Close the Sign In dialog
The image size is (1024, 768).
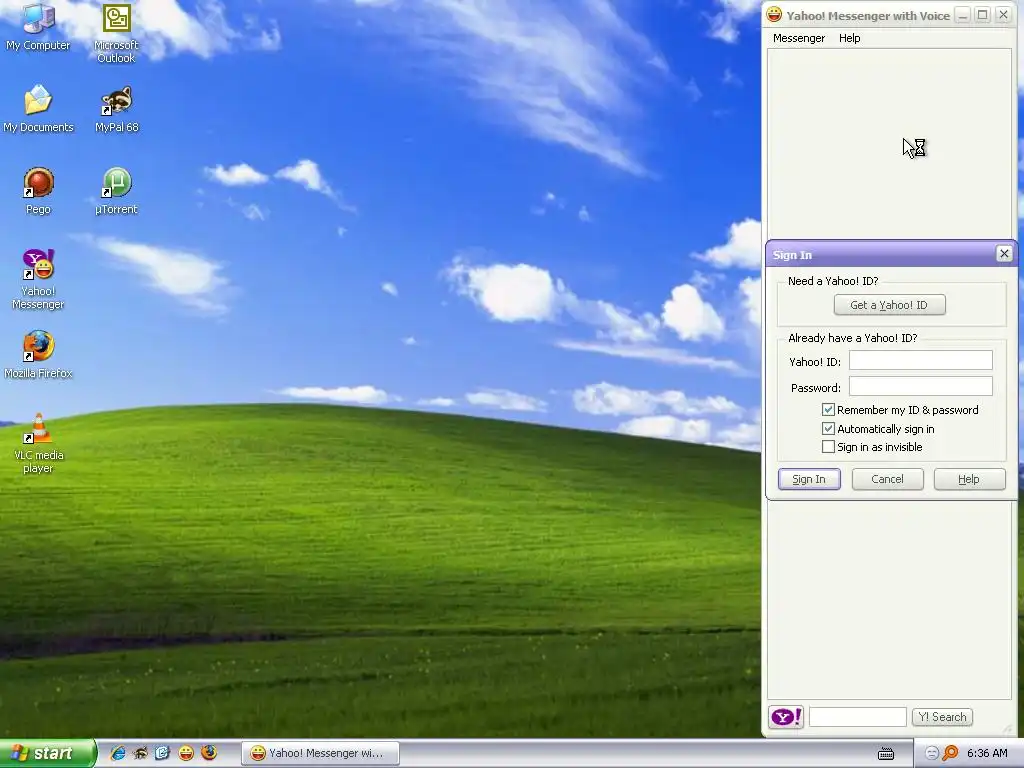[x=1004, y=254]
